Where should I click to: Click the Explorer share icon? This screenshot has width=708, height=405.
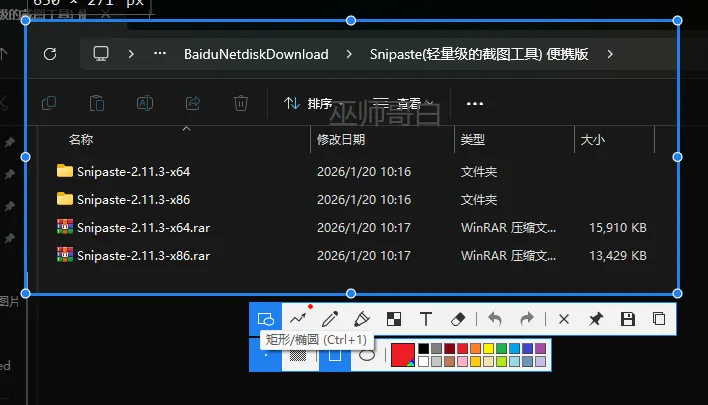tap(193, 103)
